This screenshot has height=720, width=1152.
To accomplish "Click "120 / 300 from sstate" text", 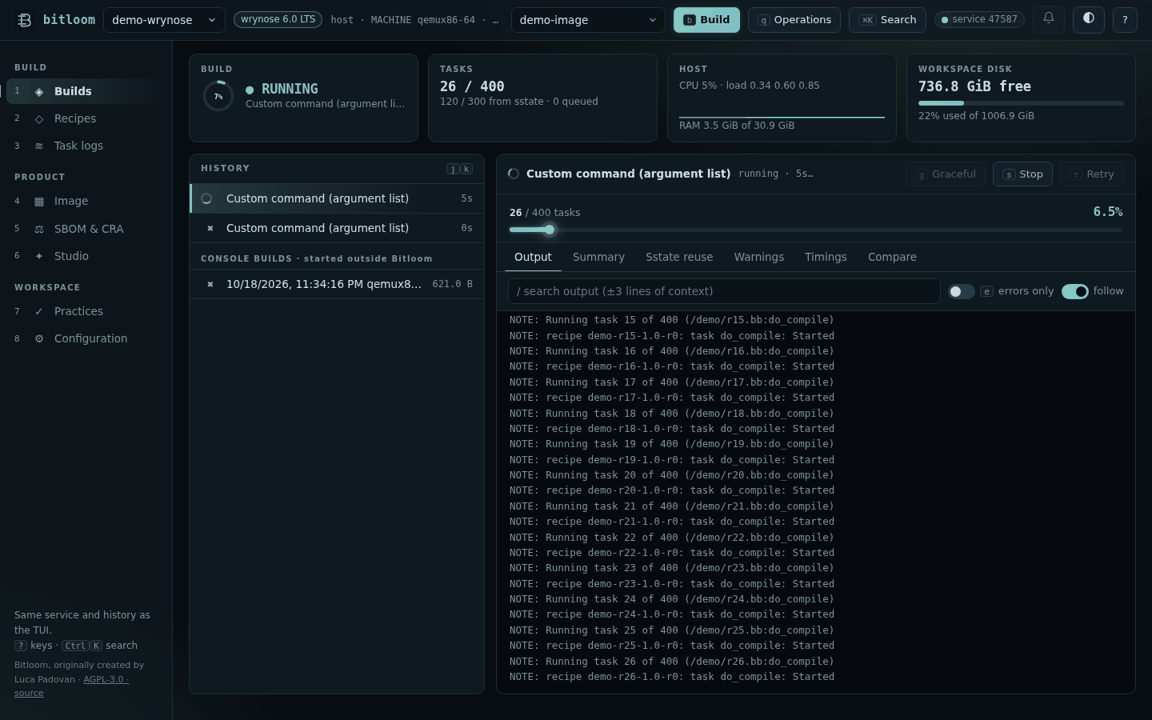I will coord(492,101).
